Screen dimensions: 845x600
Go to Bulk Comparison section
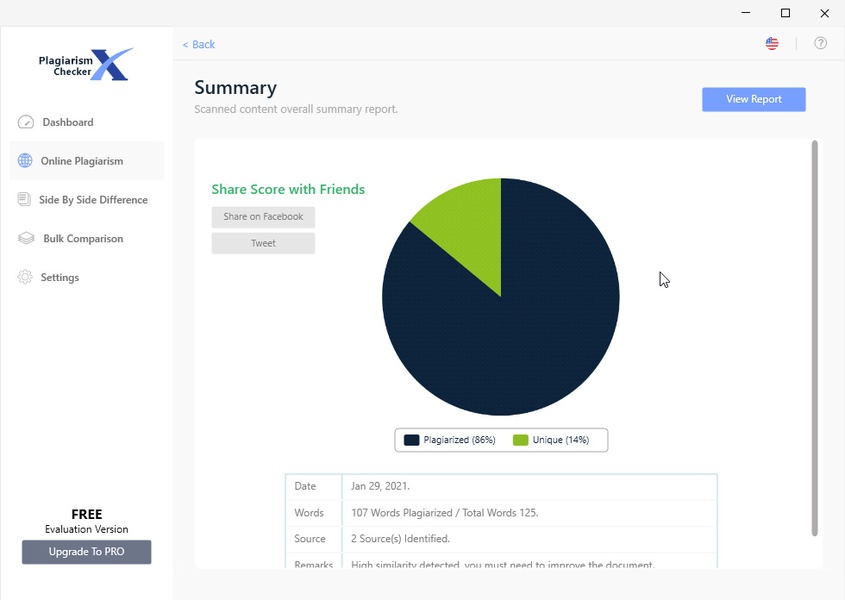click(x=83, y=239)
